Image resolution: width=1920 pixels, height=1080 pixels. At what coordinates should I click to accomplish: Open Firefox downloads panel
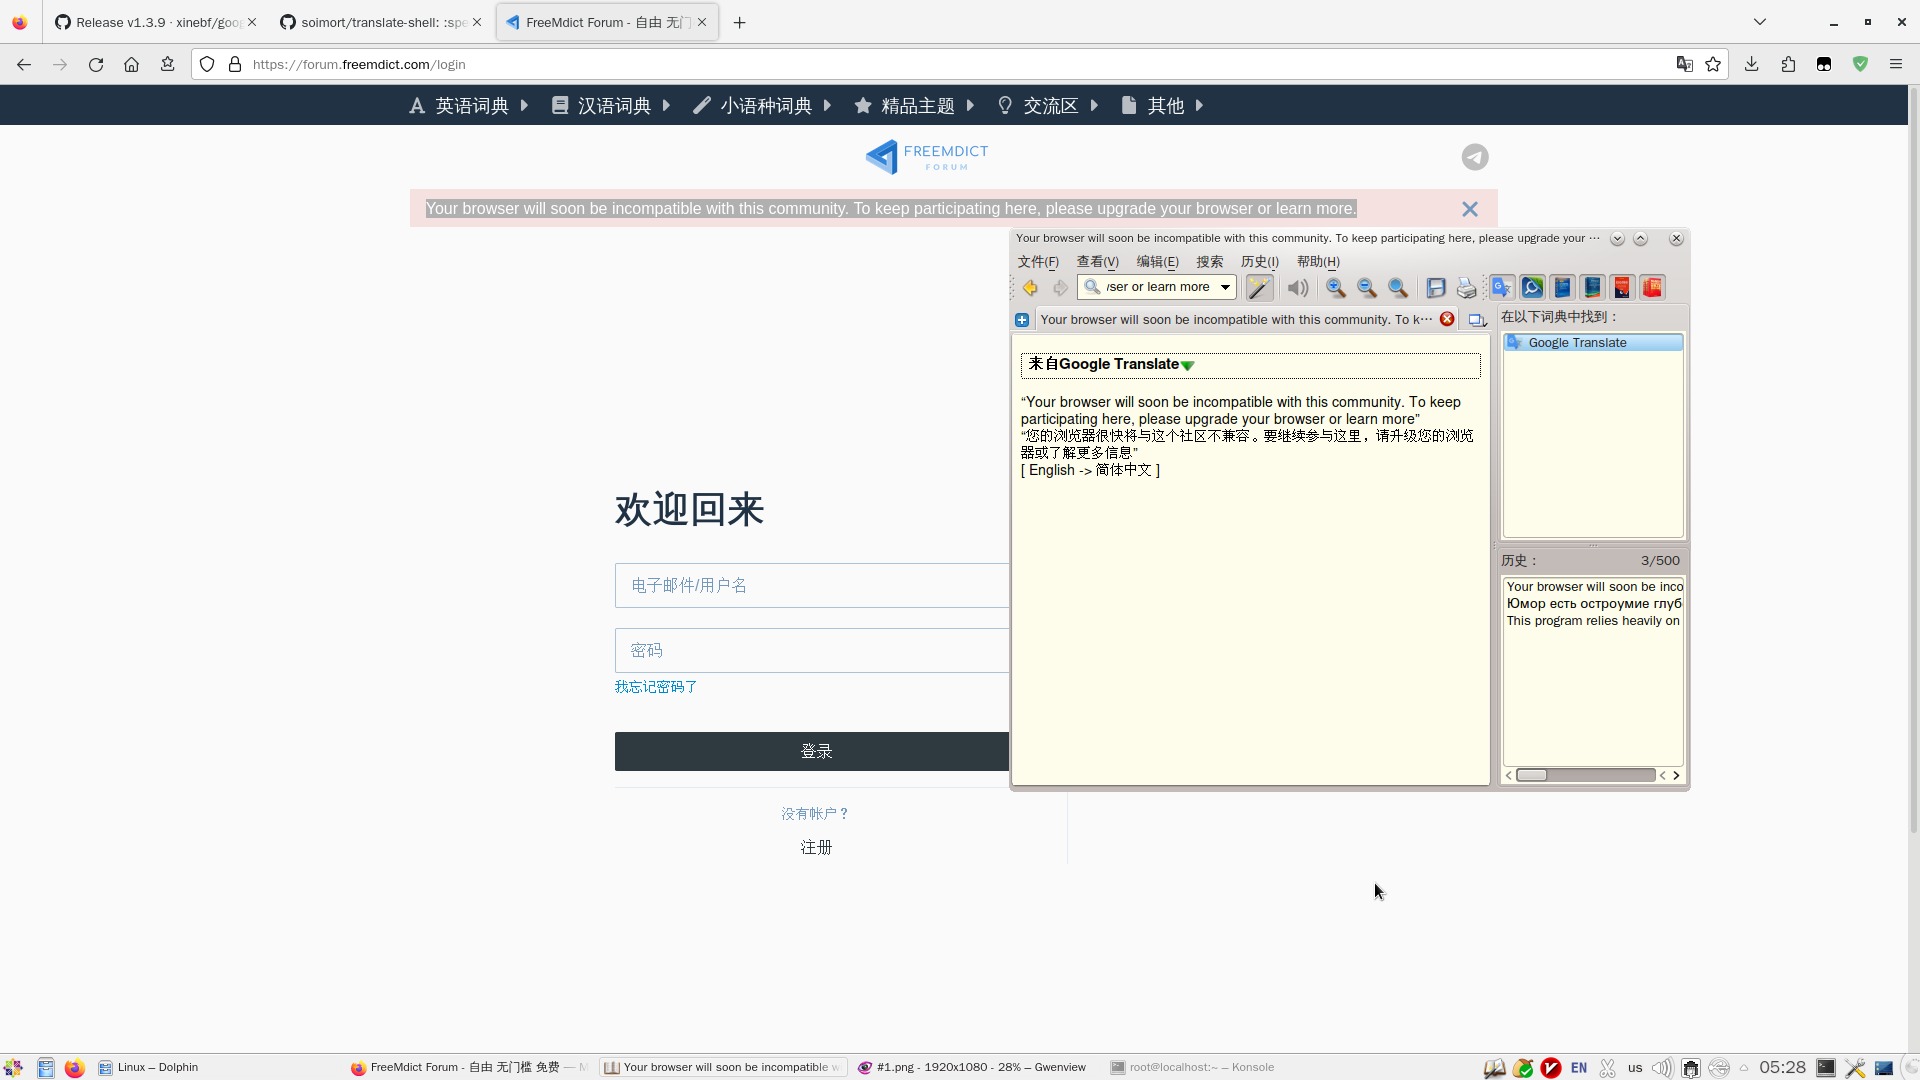[1752, 64]
